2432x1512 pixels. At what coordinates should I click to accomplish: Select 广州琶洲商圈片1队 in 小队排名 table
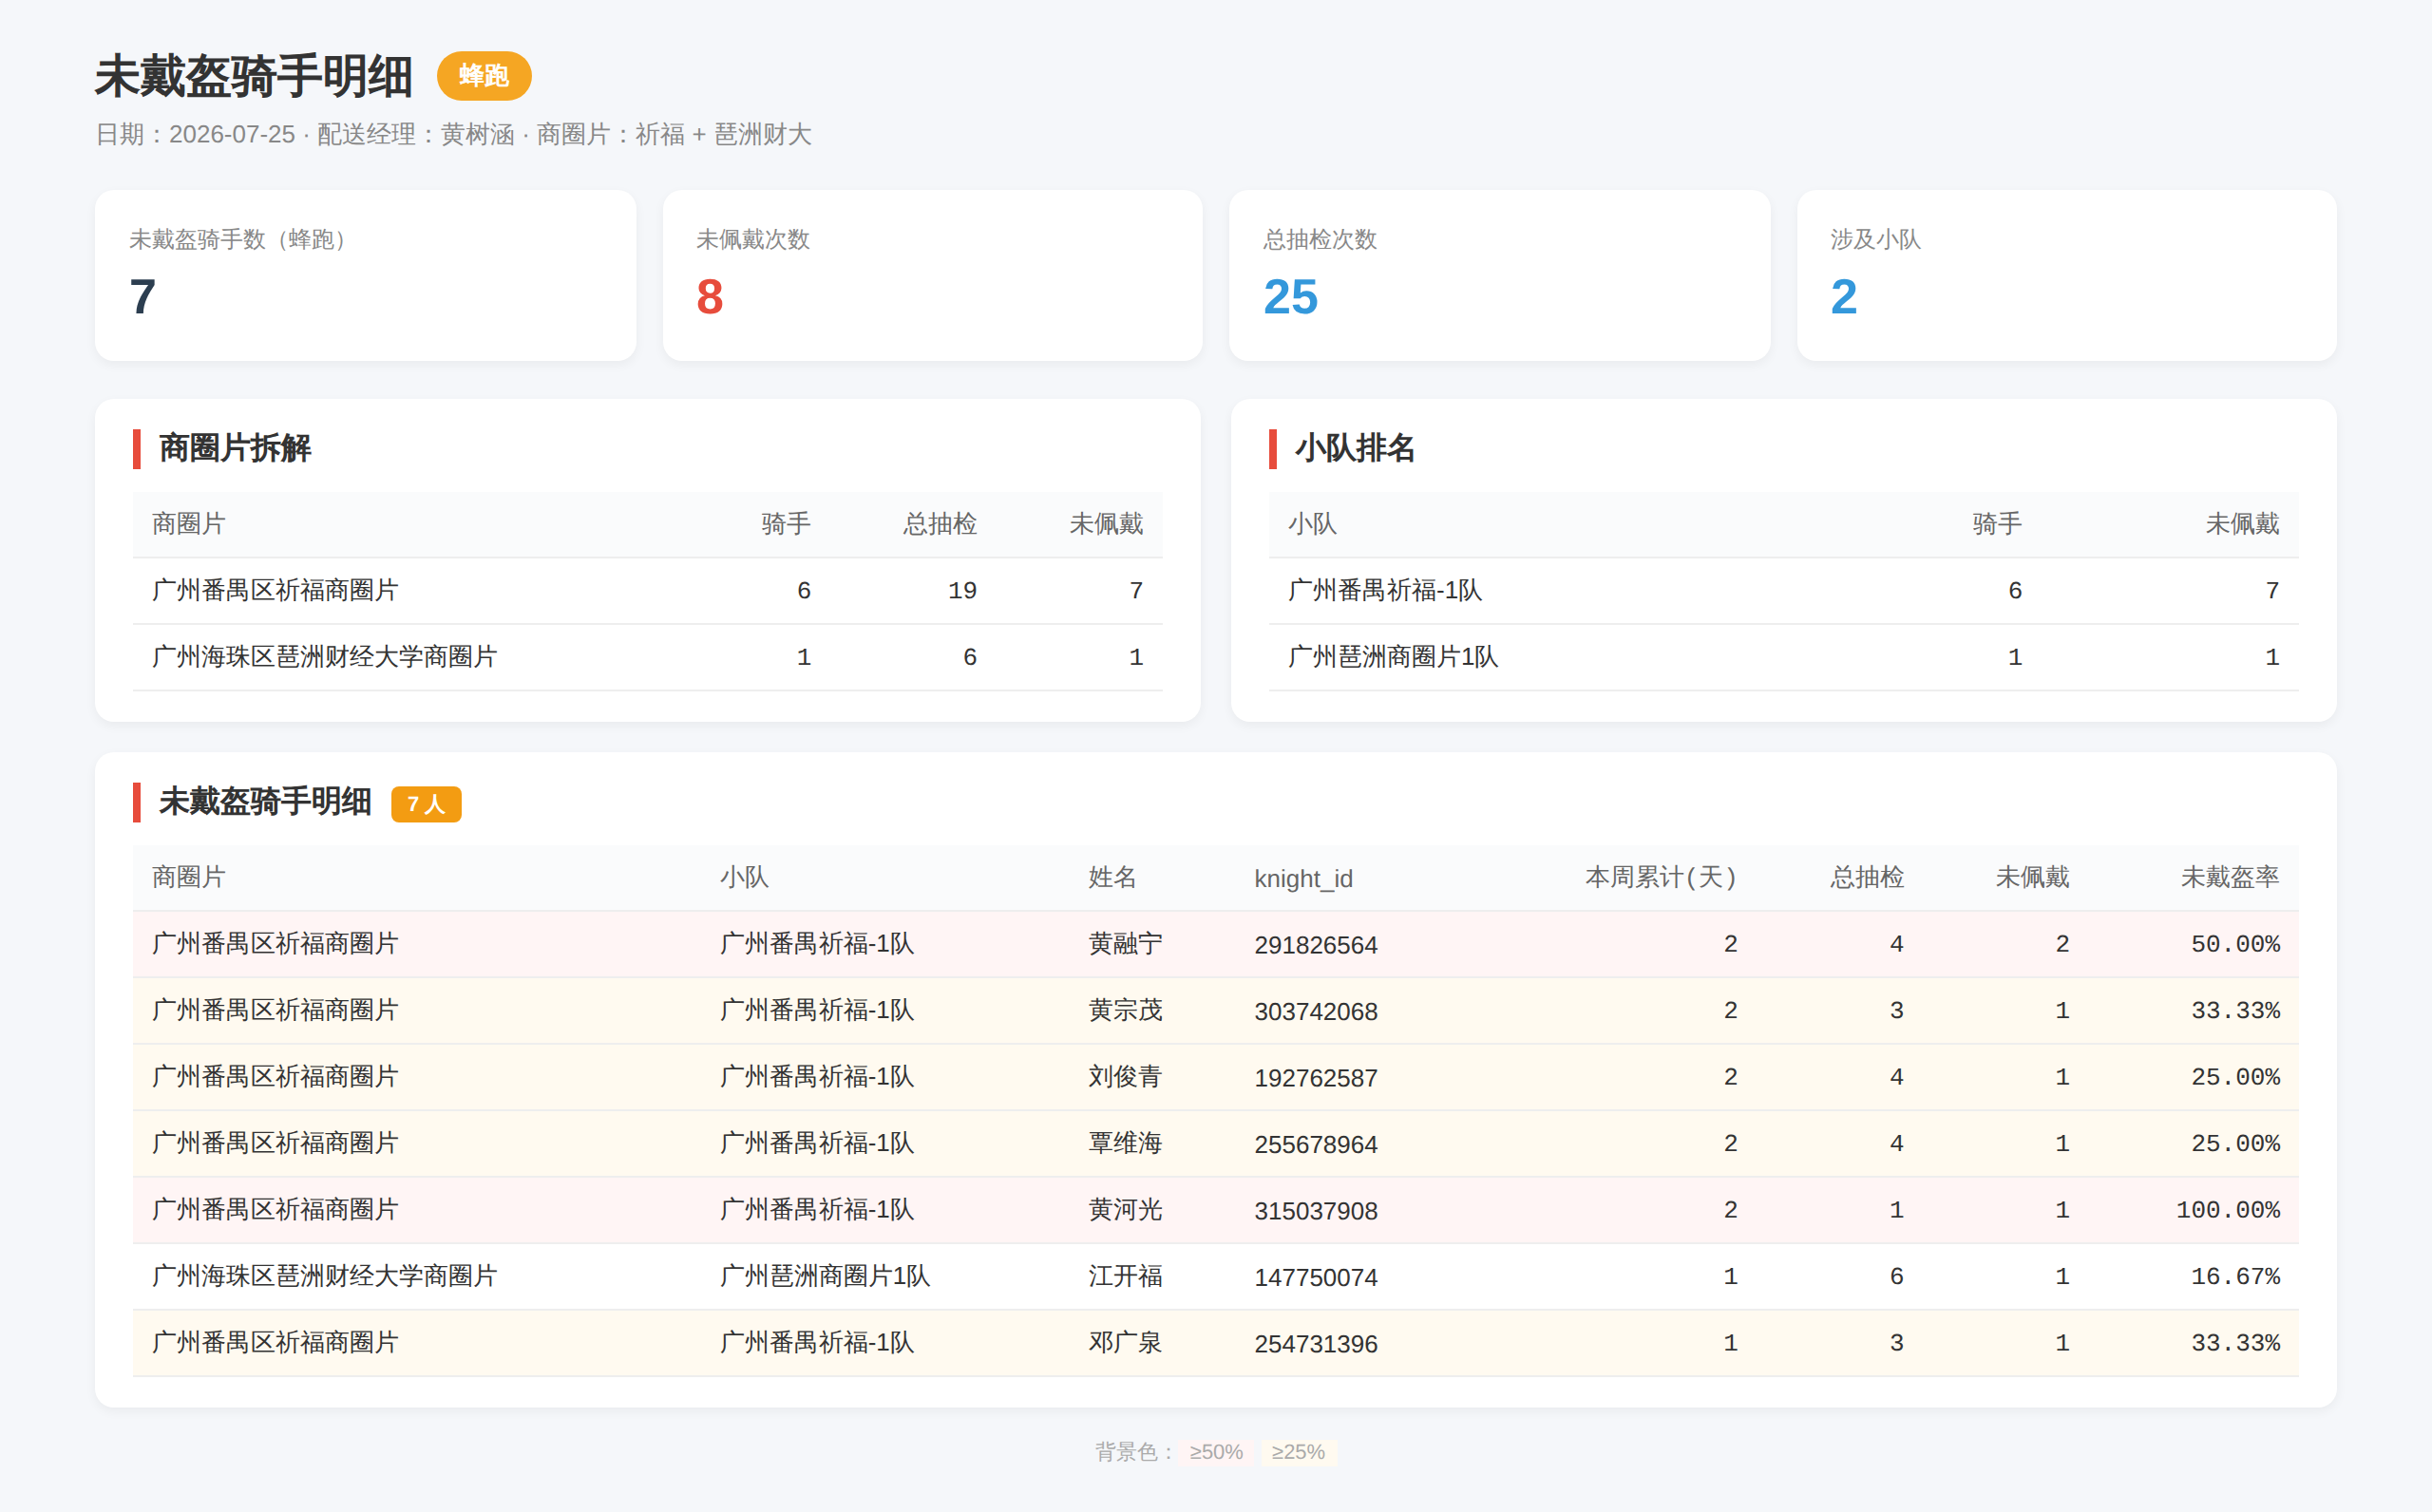coord(1393,657)
